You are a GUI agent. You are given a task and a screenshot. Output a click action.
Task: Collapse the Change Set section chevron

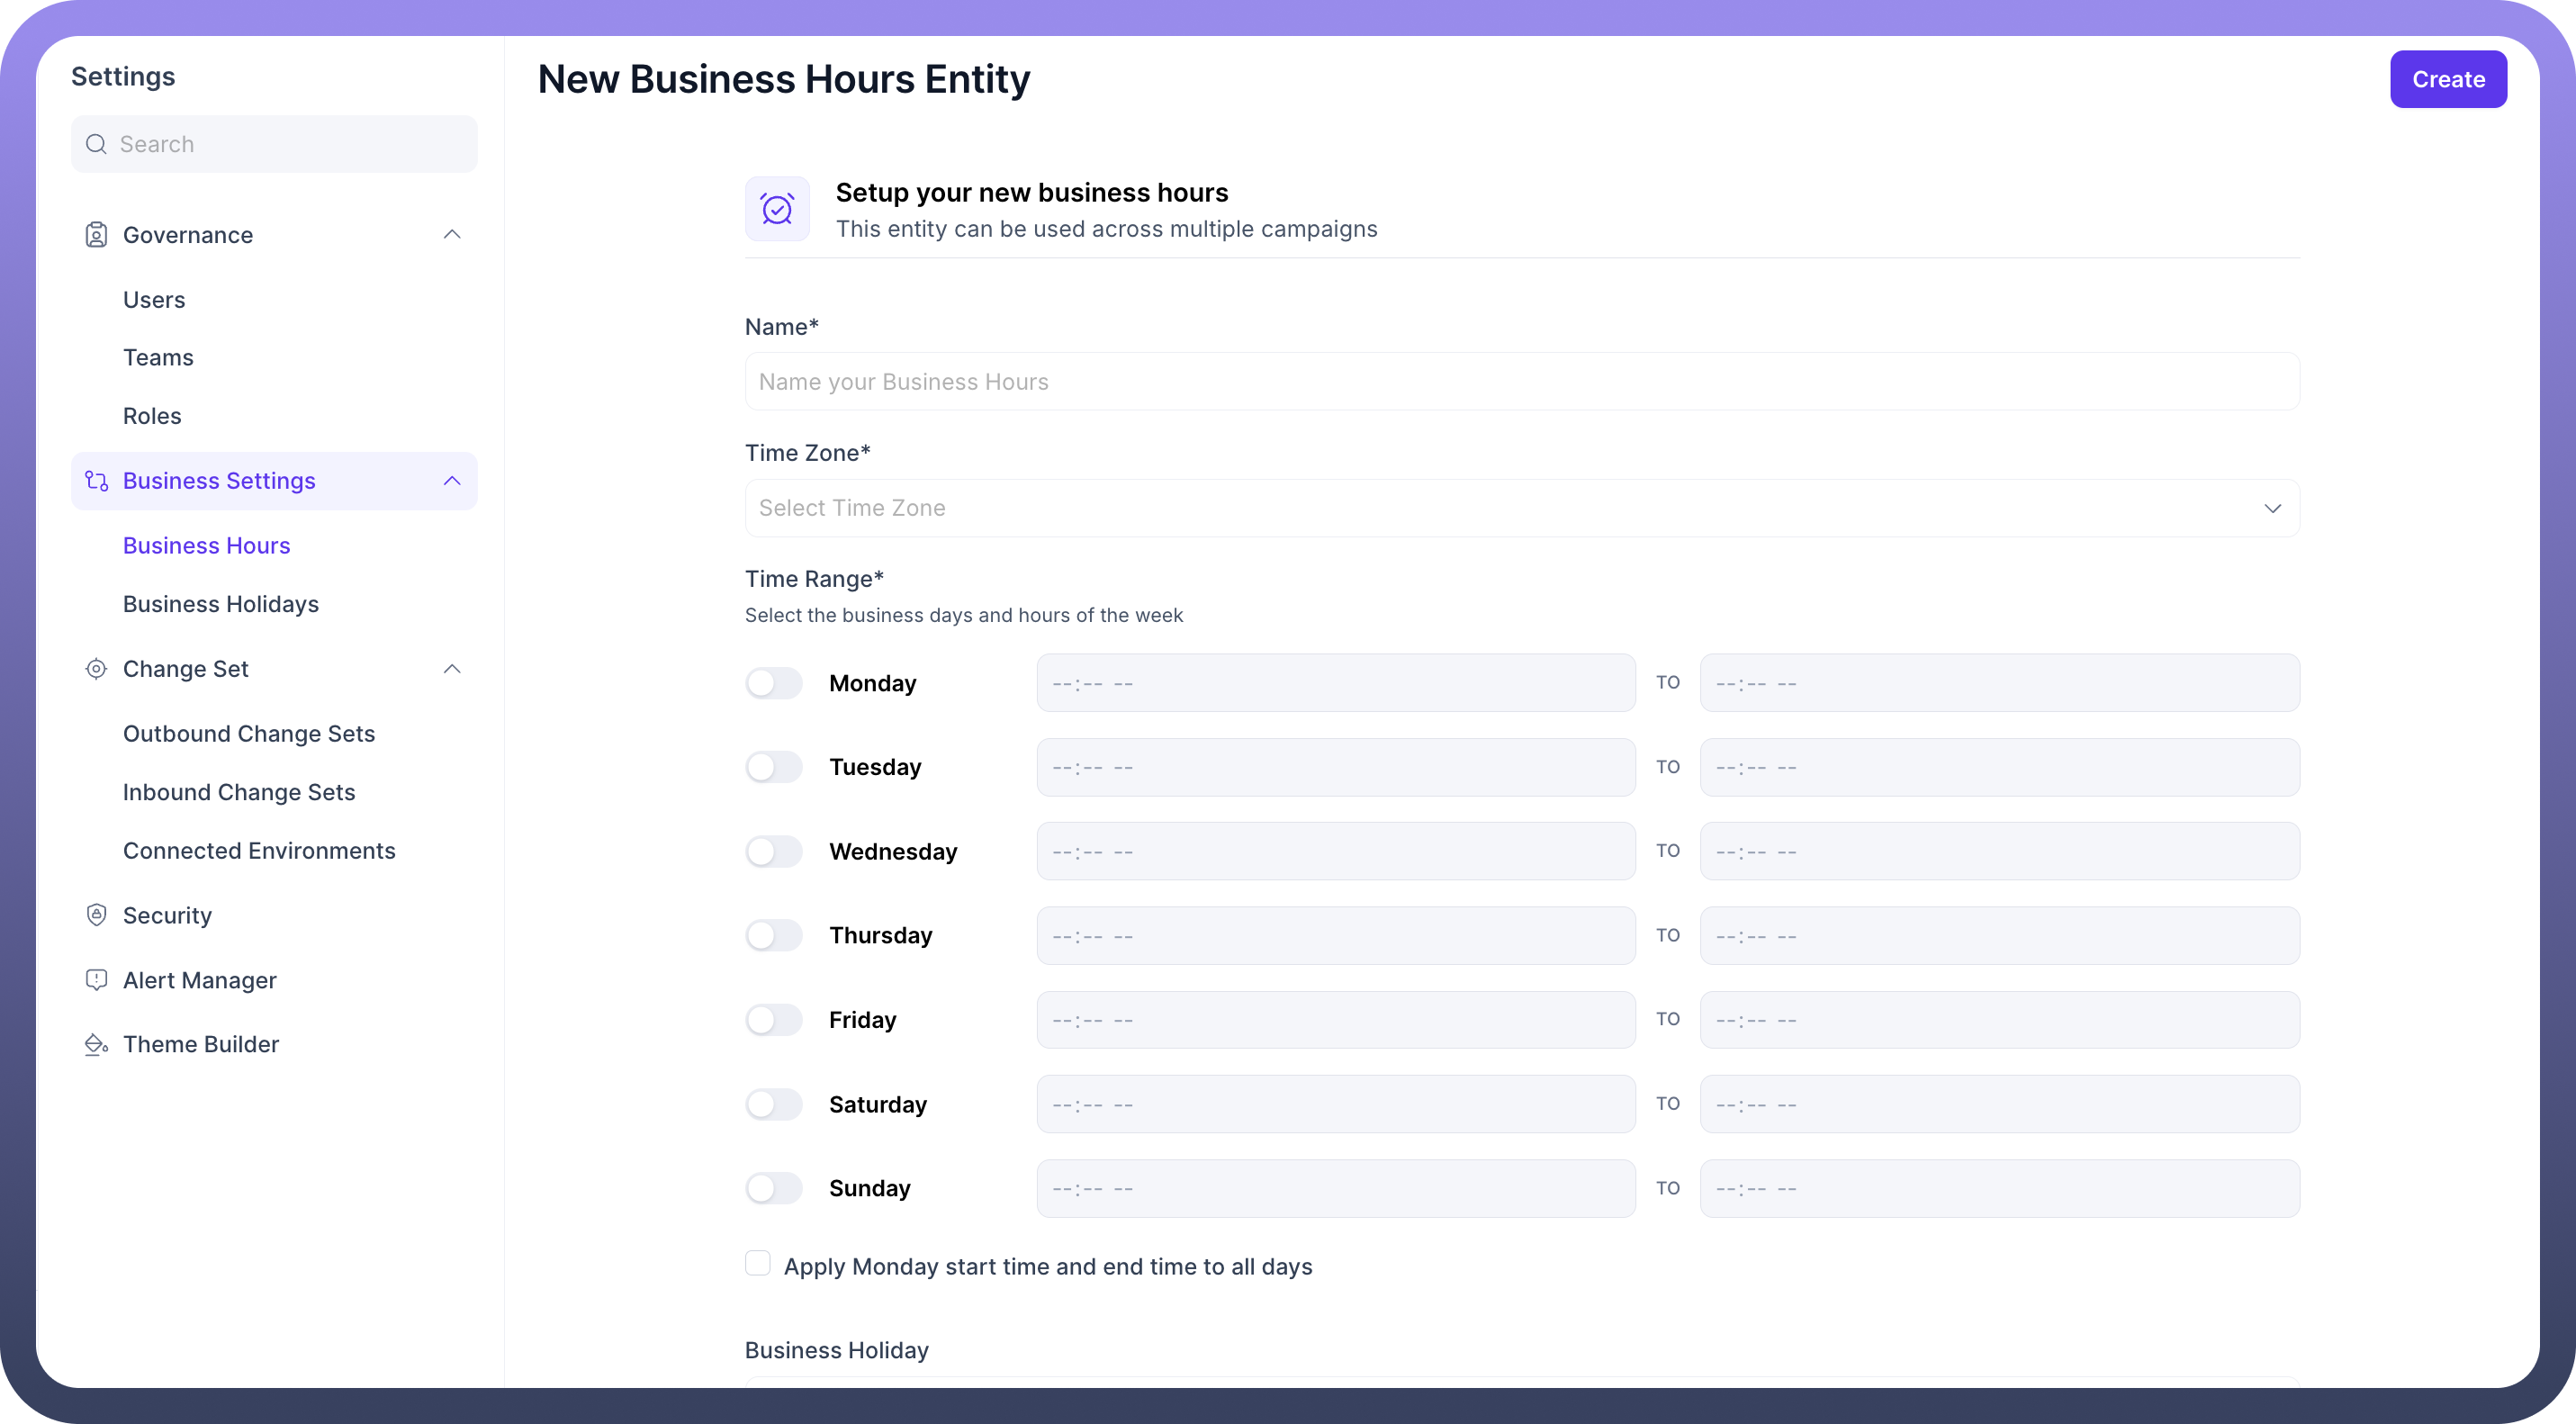[x=452, y=669]
